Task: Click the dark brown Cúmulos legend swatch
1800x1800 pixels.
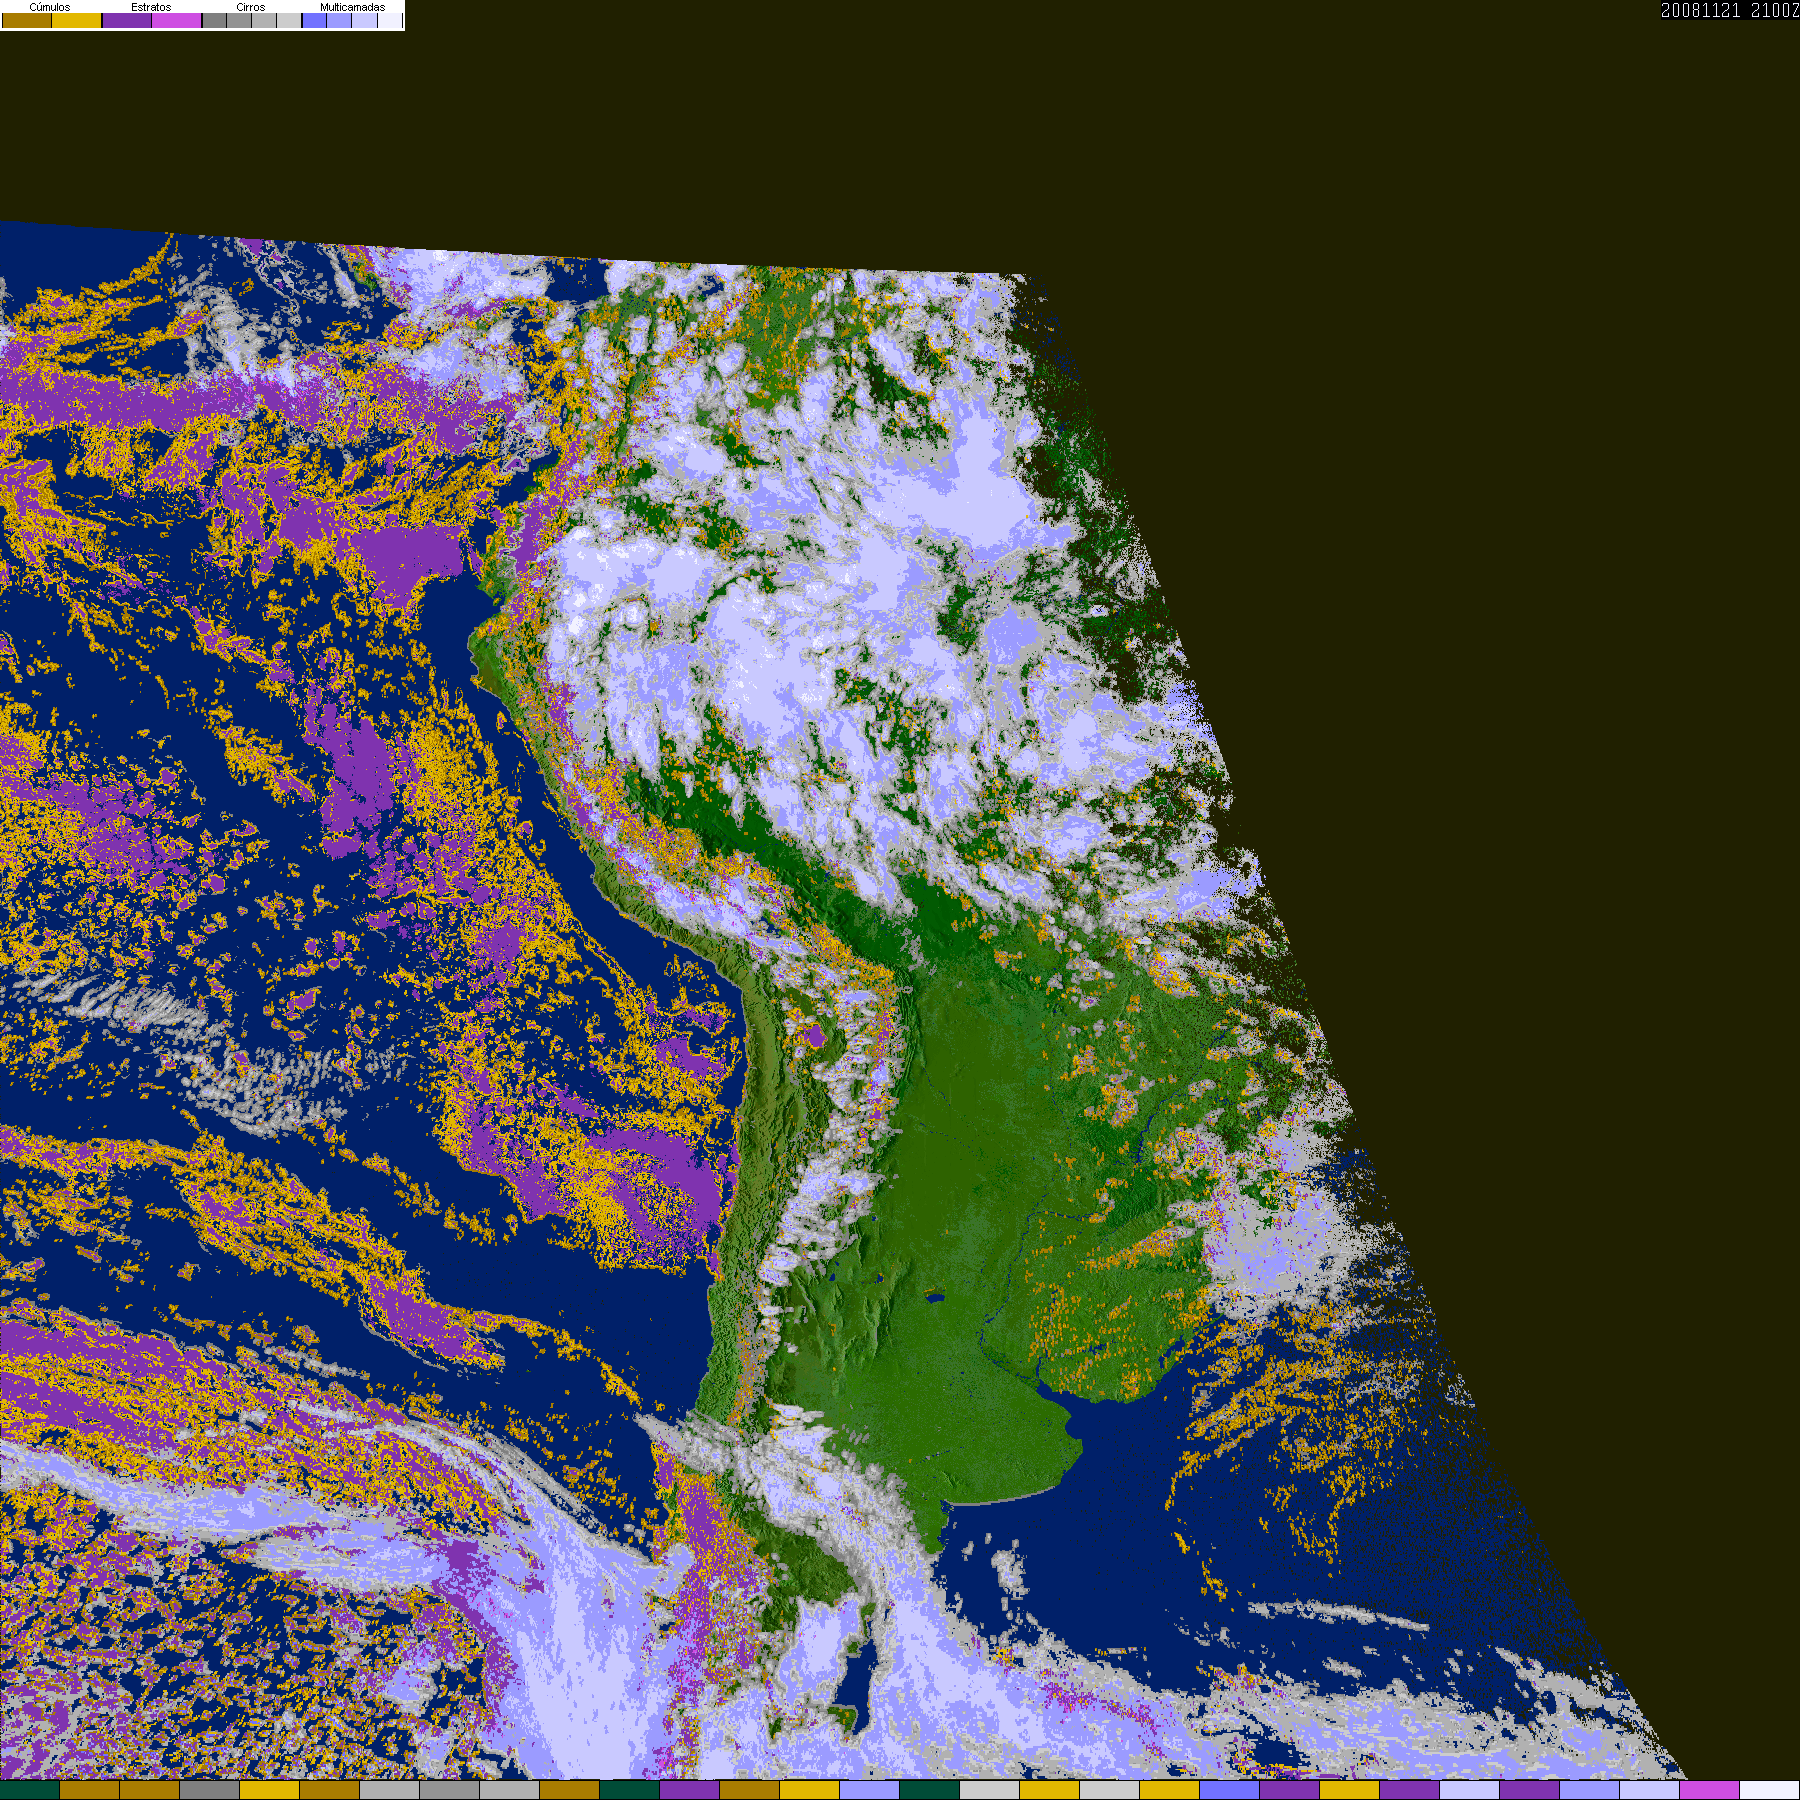Action: pyautogui.click(x=27, y=20)
